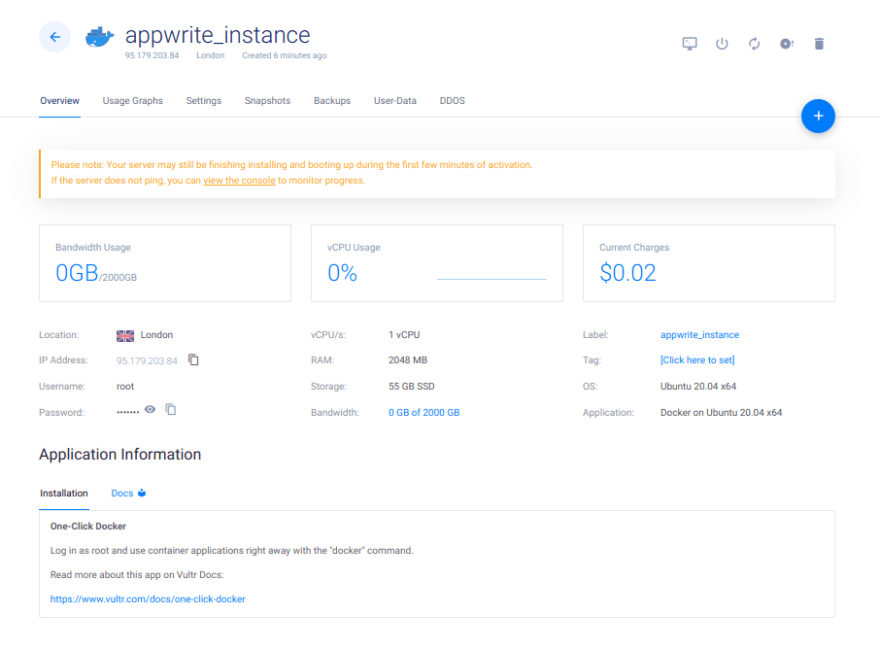
Task: Open the Usage Graphs tab
Action: [x=132, y=100]
